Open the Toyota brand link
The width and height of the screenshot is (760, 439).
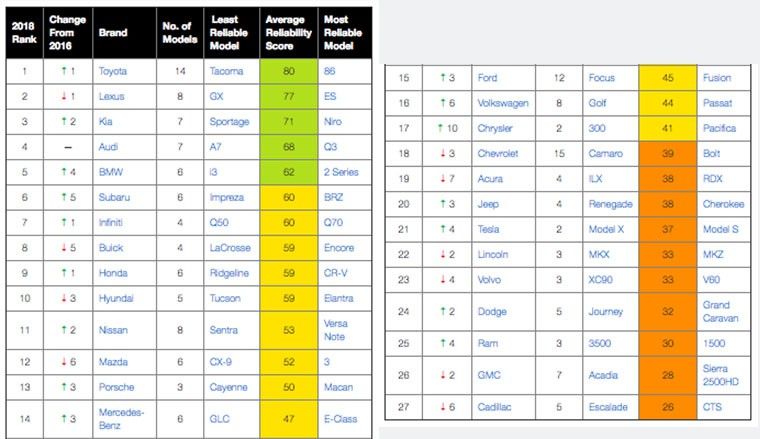[113, 71]
